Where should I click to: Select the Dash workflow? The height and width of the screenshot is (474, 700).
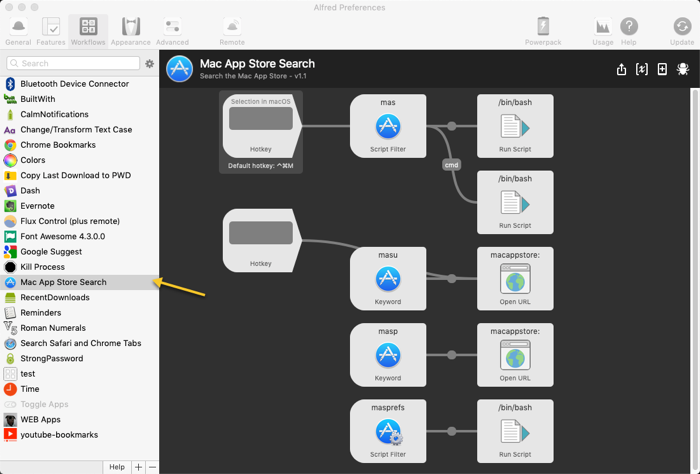[x=79, y=191]
